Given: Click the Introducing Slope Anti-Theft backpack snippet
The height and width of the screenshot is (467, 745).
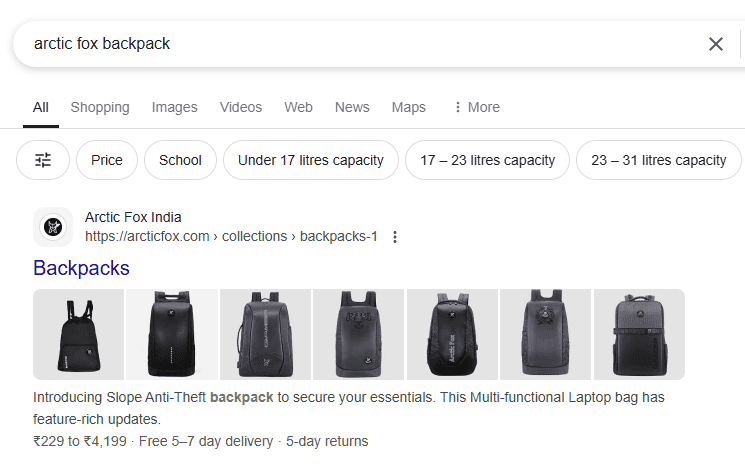Looking at the screenshot, I should pyautogui.click(x=349, y=408).
